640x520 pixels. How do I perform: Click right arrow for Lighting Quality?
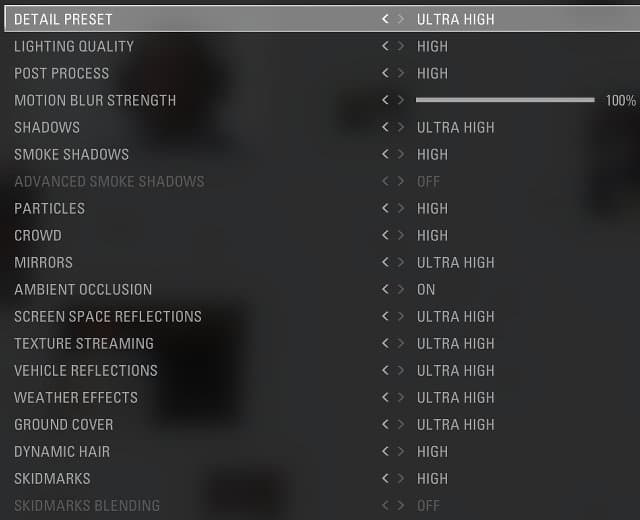click(x=401, y=46)
